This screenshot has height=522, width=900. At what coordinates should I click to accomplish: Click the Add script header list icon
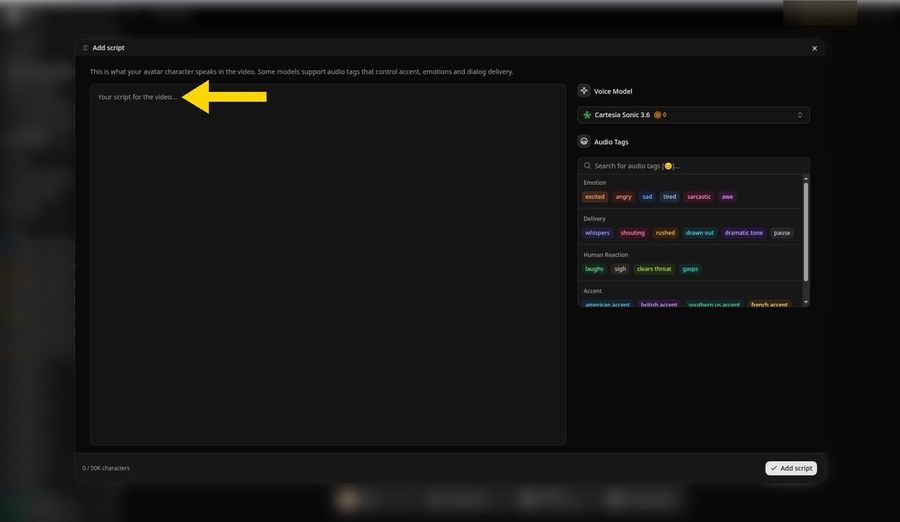86,48
